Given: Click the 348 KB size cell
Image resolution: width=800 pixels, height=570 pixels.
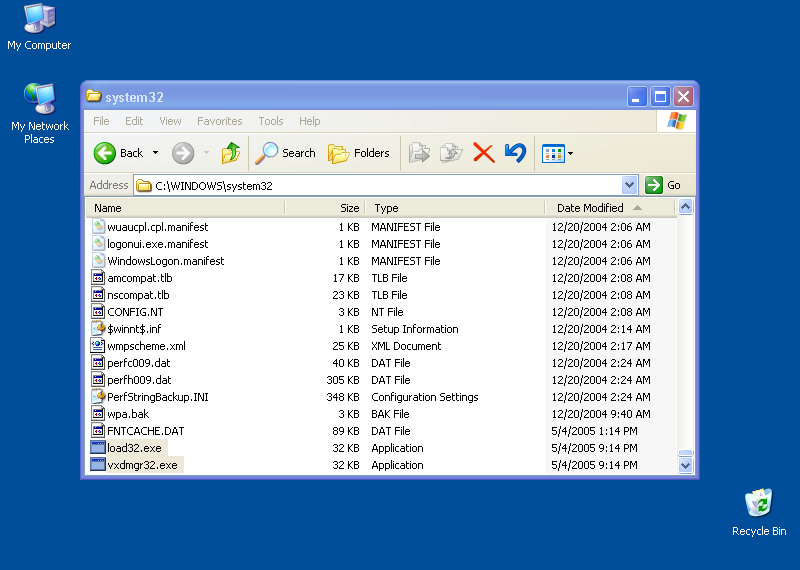Looking at the screenshot, I should coord(343,397).
